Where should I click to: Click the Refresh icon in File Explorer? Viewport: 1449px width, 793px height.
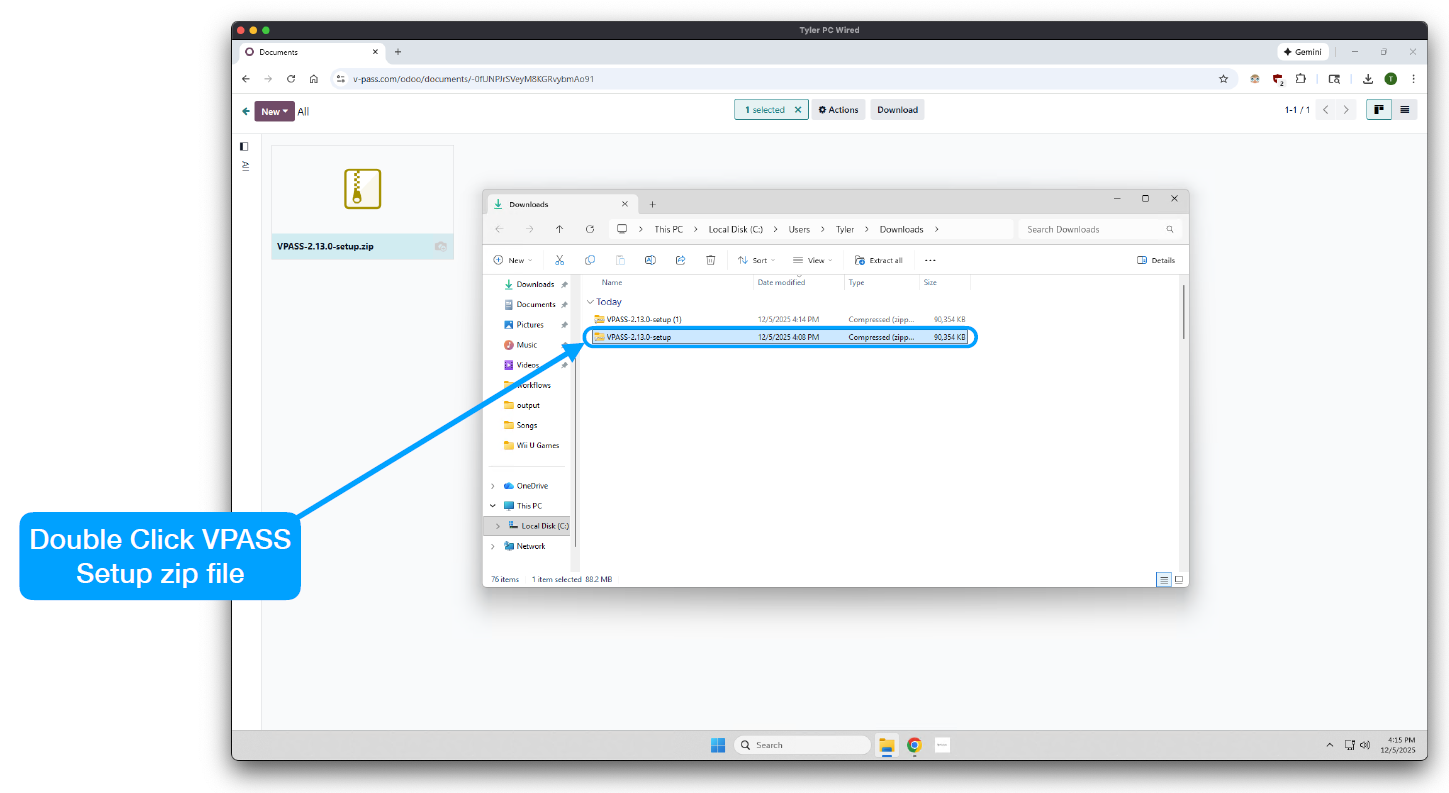590,229
